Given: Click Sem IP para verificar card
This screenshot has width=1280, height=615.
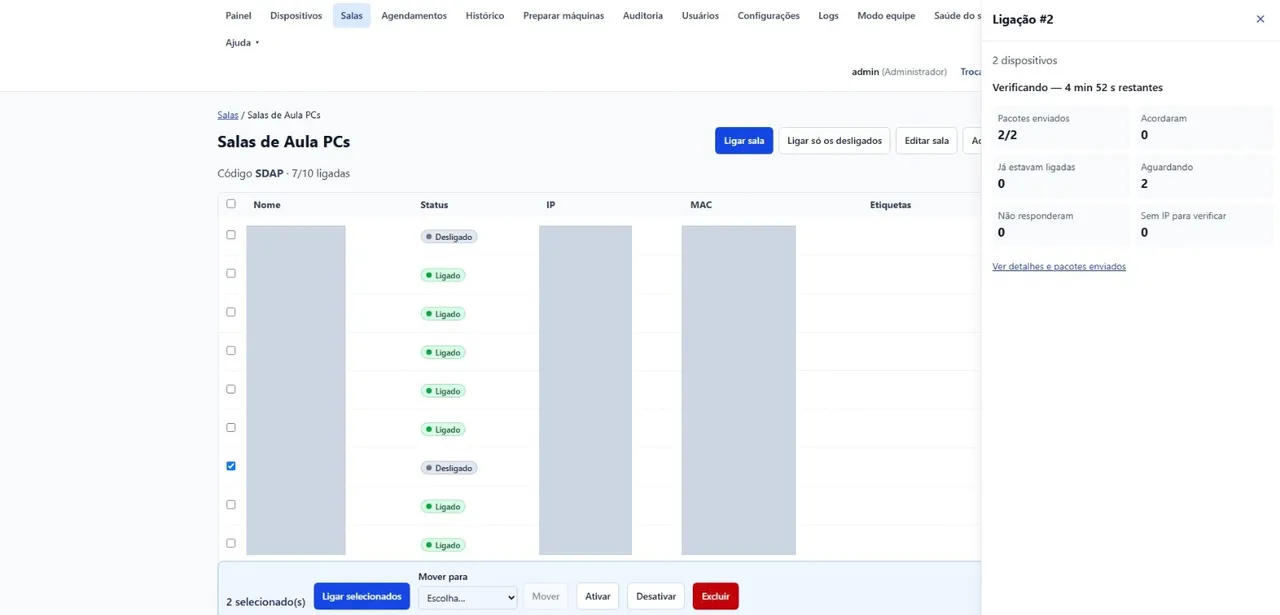Looking at the screenshot, I should click(1204, 225).
